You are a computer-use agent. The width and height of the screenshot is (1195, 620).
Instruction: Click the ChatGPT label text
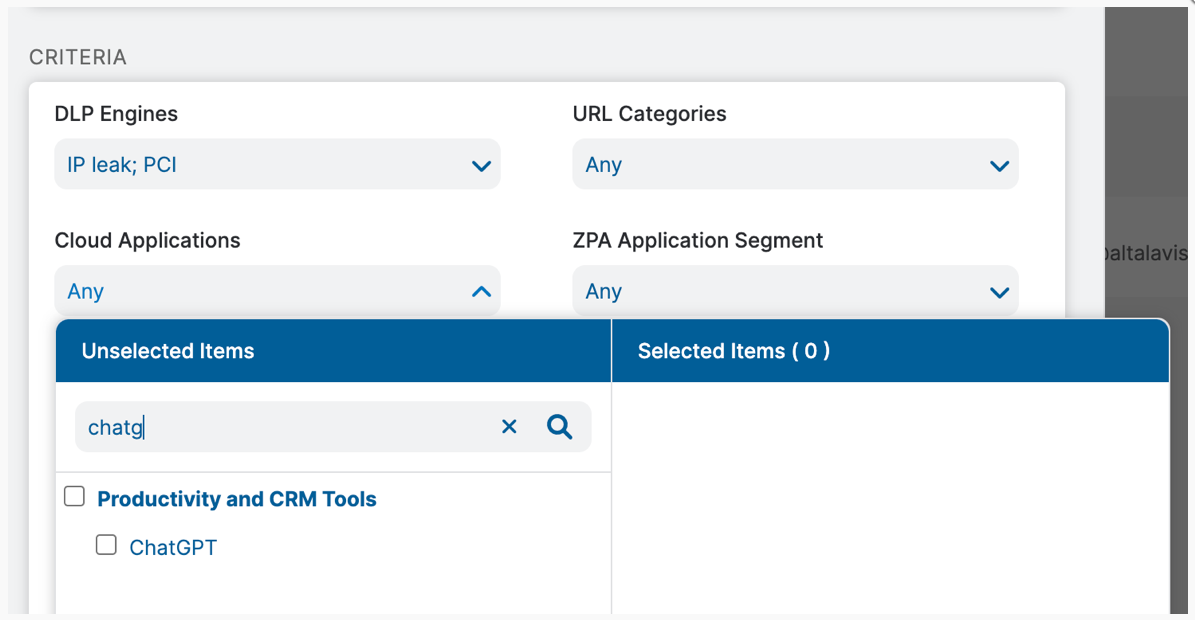173,547
